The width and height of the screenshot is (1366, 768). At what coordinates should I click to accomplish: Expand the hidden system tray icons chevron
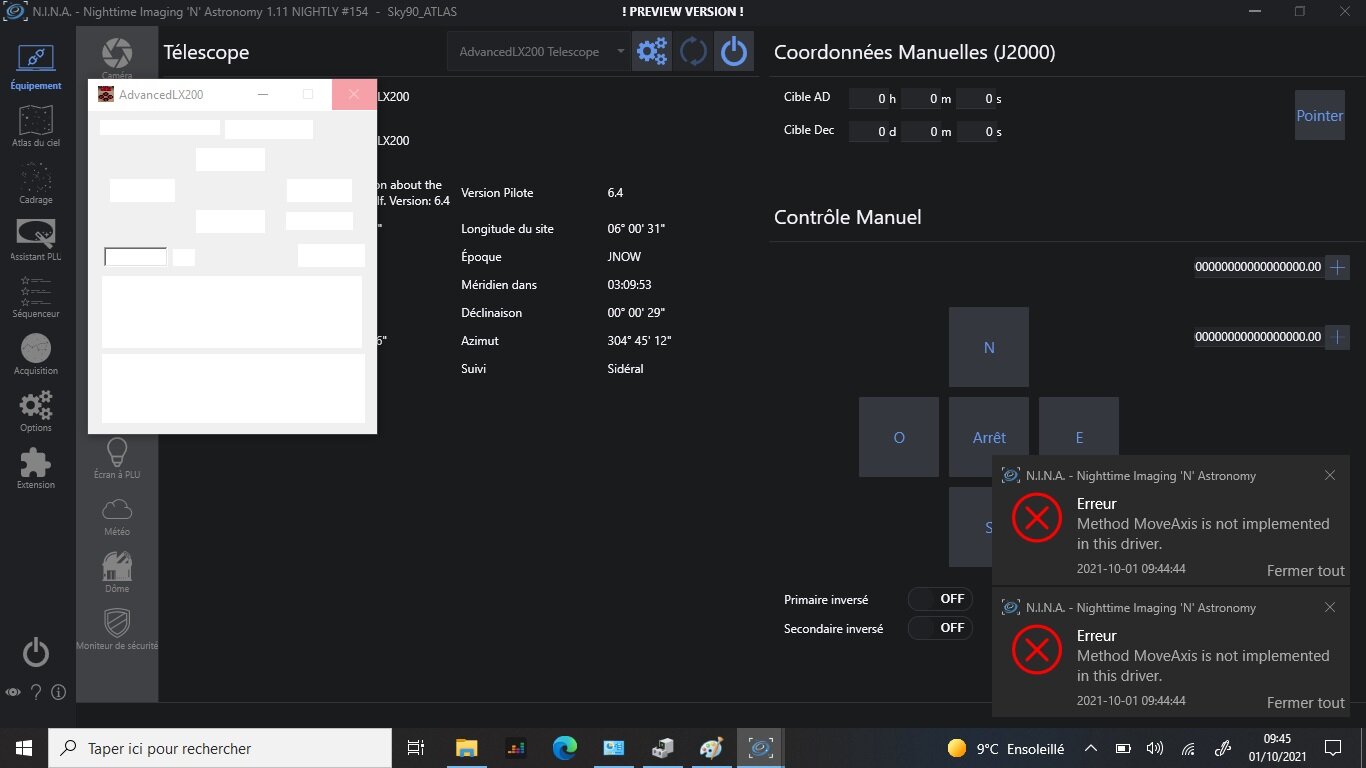click(x=1091, y=748)
